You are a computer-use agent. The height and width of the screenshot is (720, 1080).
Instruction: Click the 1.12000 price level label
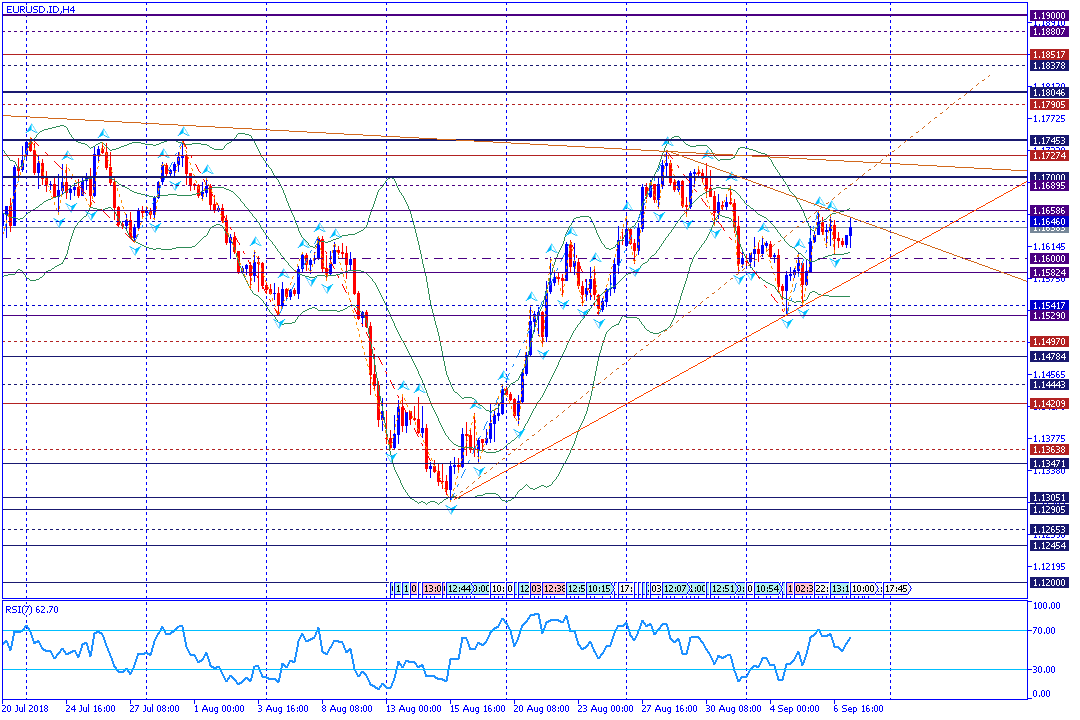coord(1050,582)
